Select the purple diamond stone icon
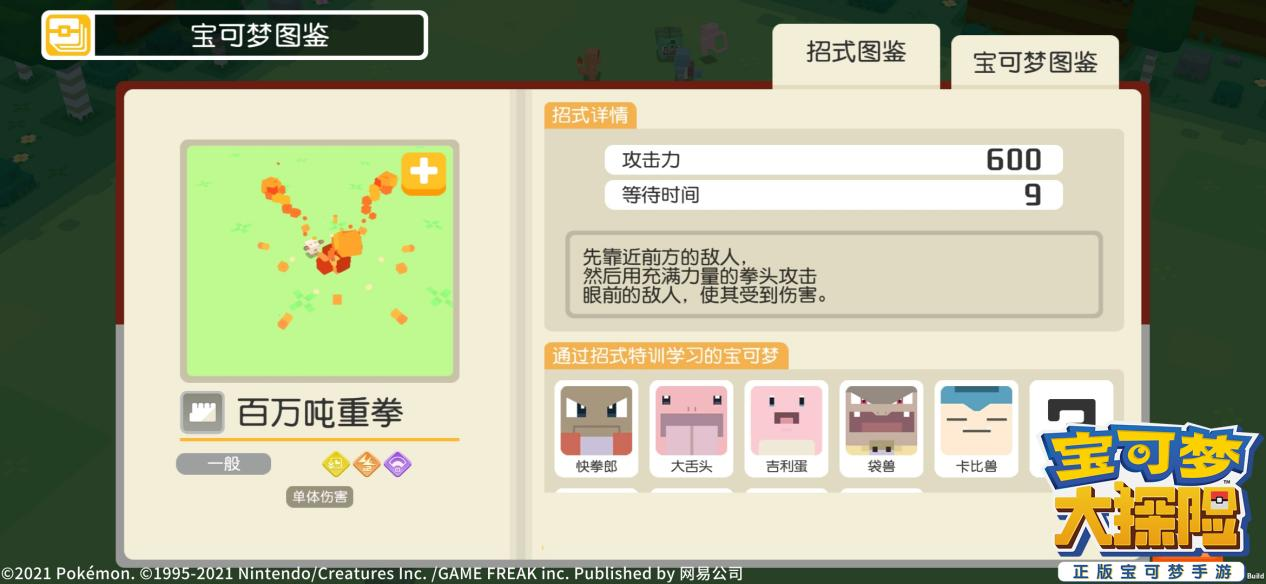This screenshot has height=584, width=1266. (398, 464)
